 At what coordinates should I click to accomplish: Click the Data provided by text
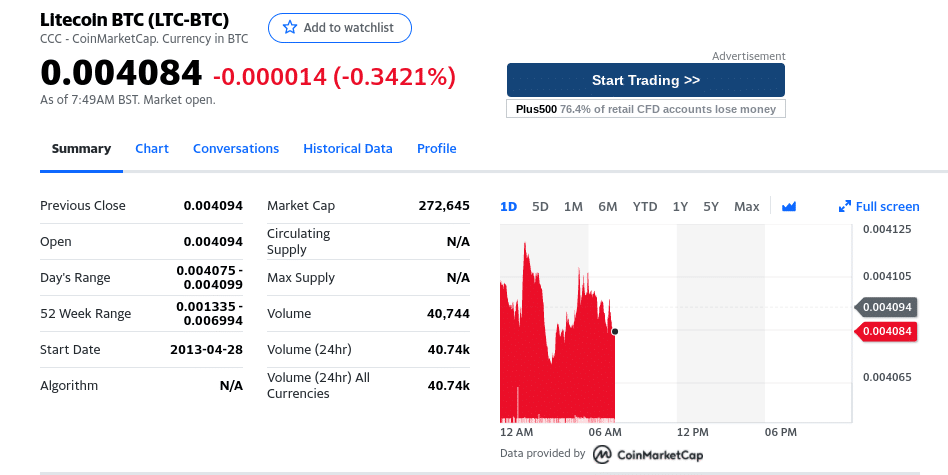pyautogui.click(x=542, y=453)
